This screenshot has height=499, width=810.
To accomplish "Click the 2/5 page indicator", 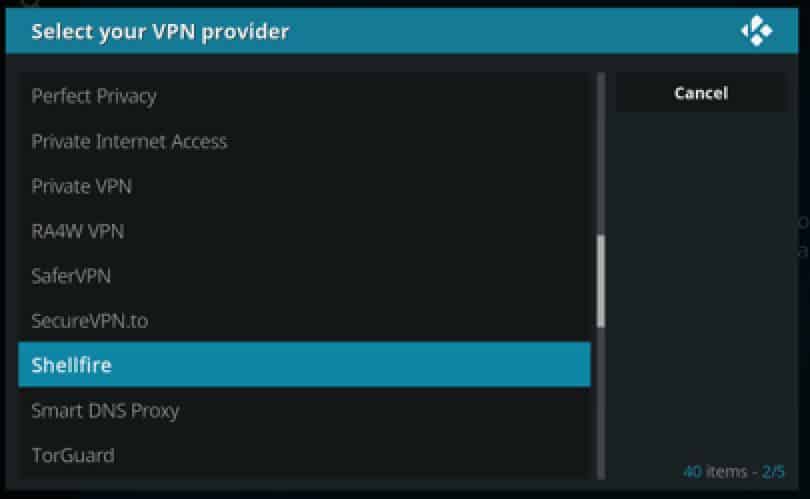I will pos(773,472).
